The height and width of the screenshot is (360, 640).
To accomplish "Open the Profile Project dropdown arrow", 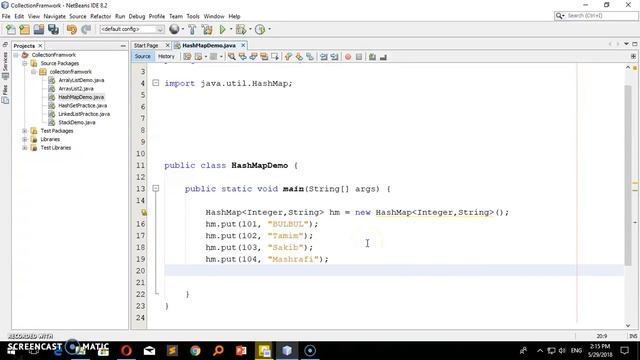I will [x=269, y=29].
